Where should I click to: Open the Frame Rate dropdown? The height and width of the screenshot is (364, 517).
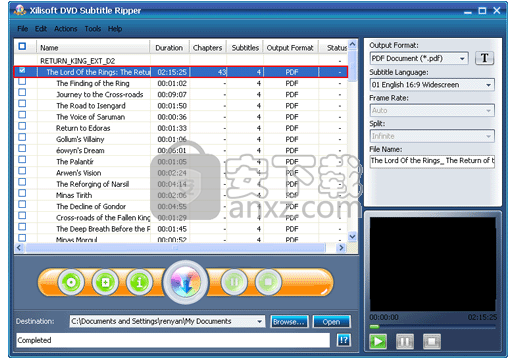click(488, 110)
